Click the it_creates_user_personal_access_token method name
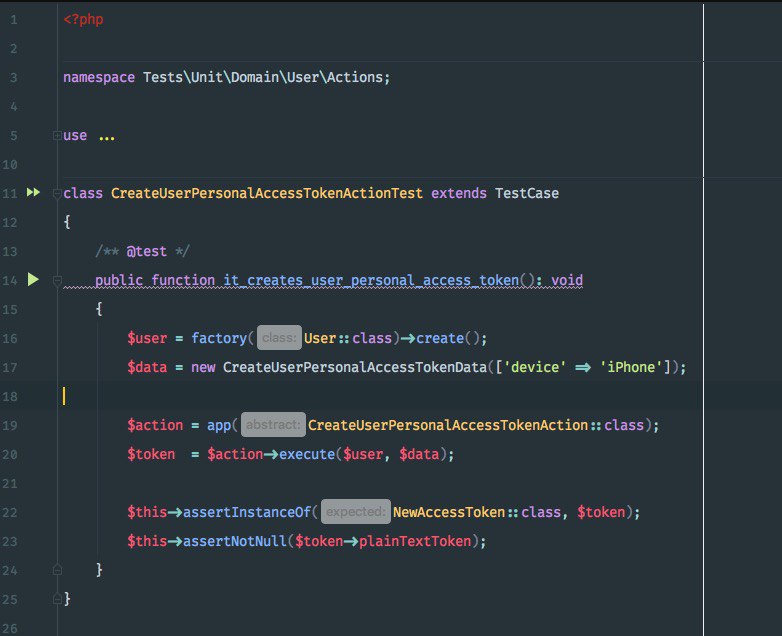The width and height of the screenshot is (782, 636). pyautogui.click(x=371, y=280)
